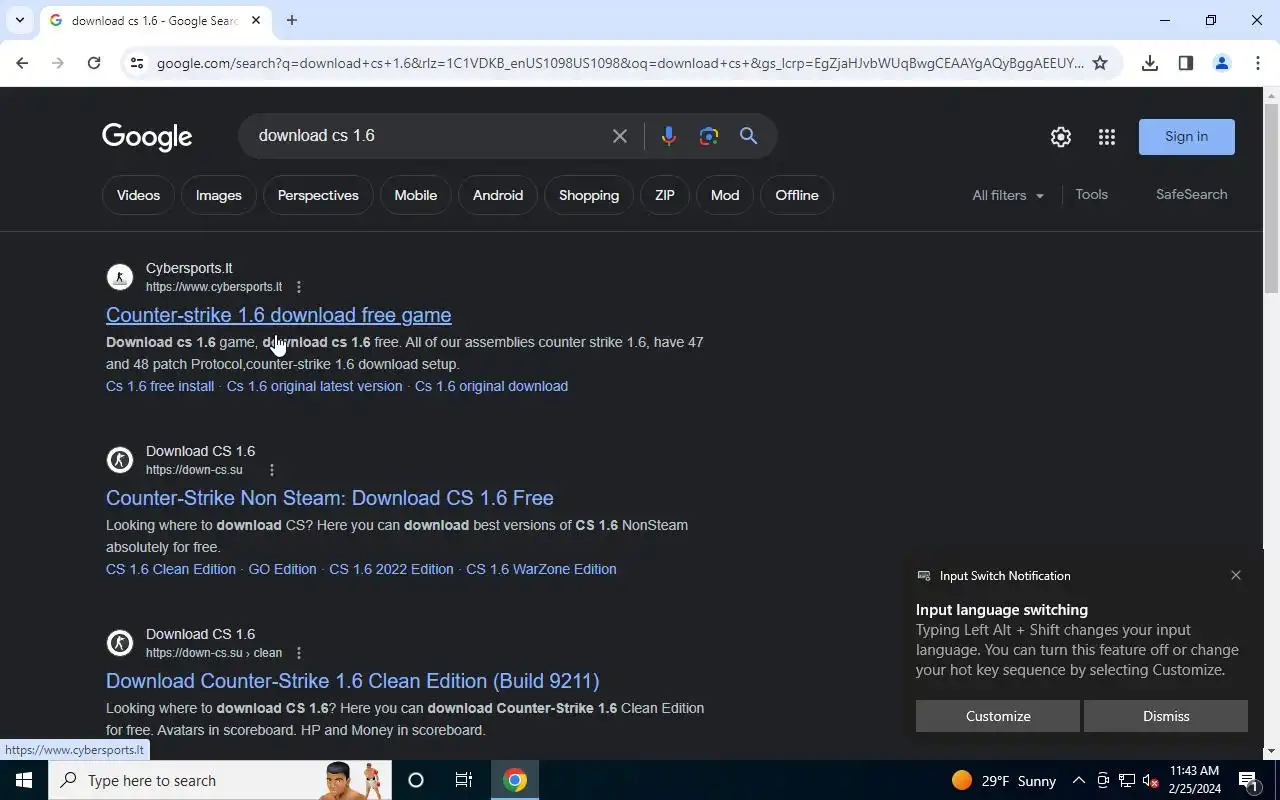
Task: Open more options for down-cs.su result
Action: click(271, 470)
